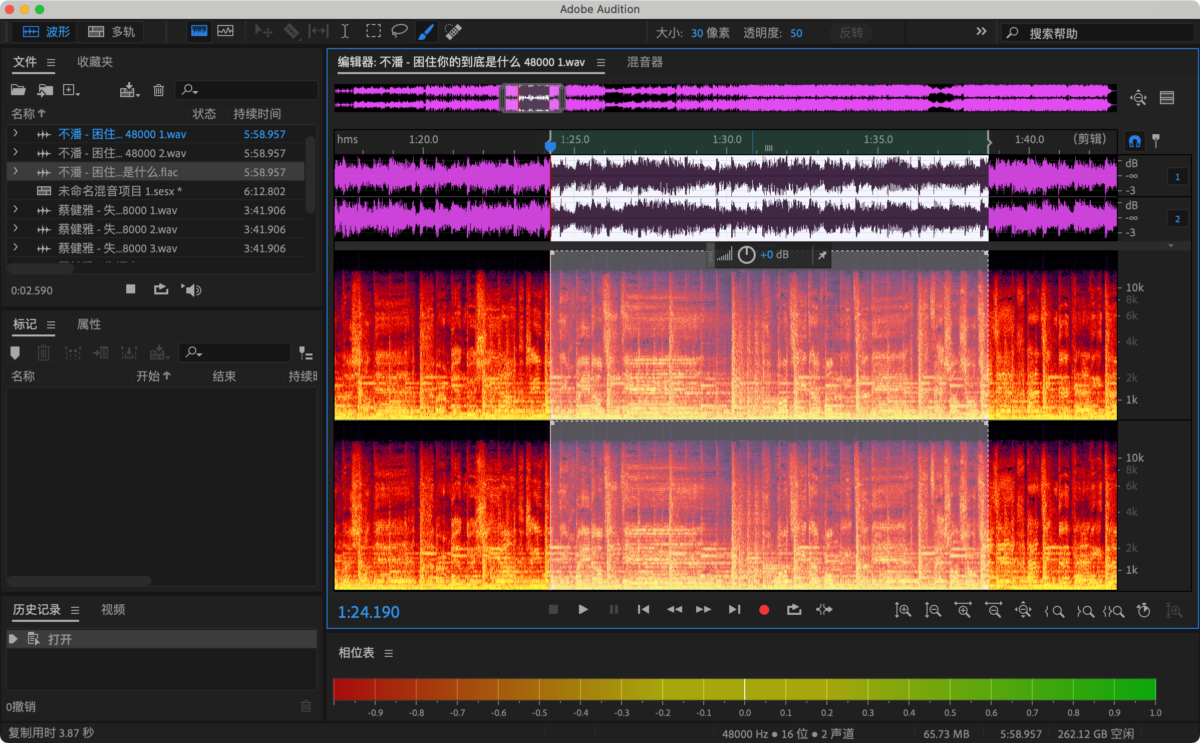Toggle Loop Playback in transport
Screen dimensions: 1200x743
pyautogui.click(x=794, y=609)
